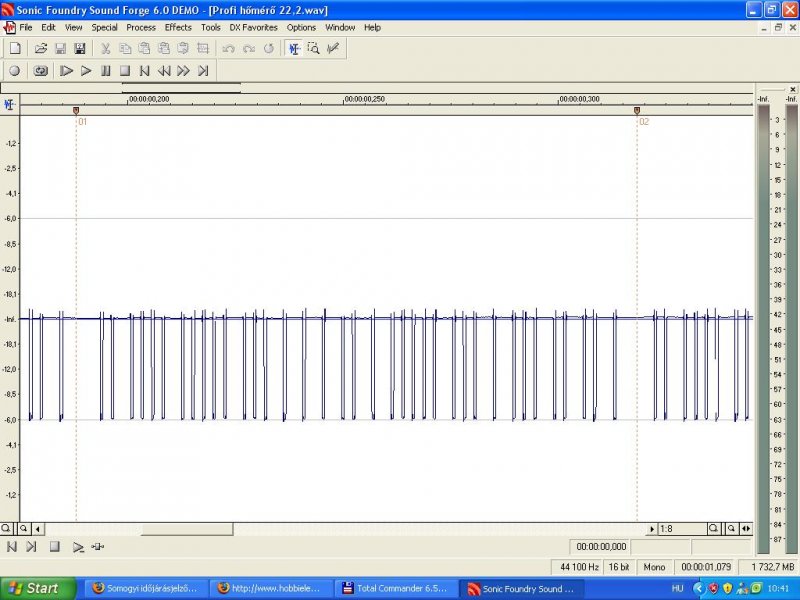Click the 1:8 zoom ratio display
800x600 pixels.
tap(682, 529)
